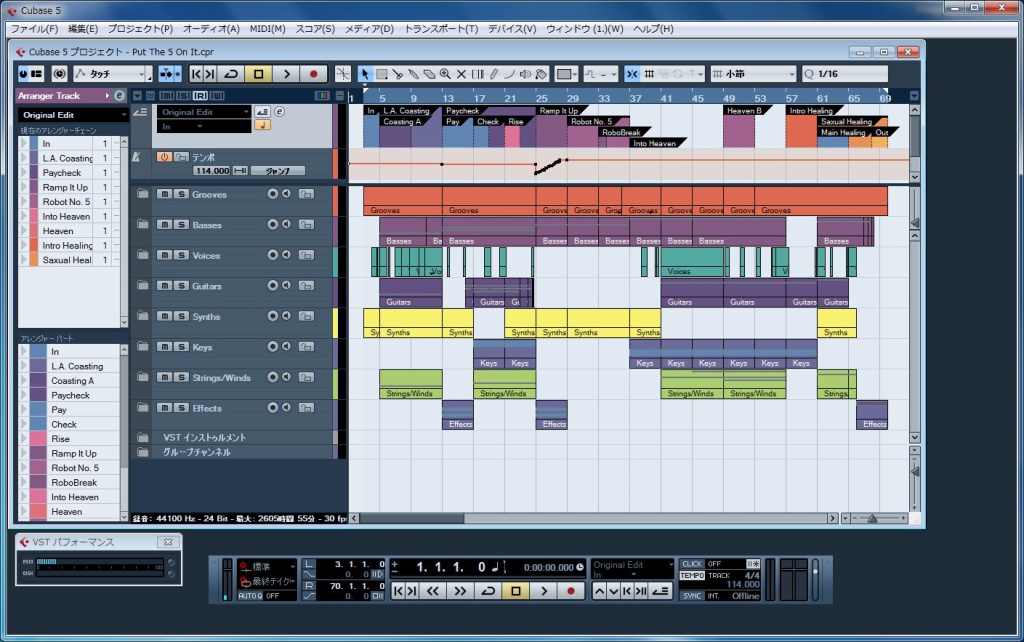The width and height of the screenshot is (1024, 642).
Task: Click transport panel Fast Forward button
Action: click(460, 591)
